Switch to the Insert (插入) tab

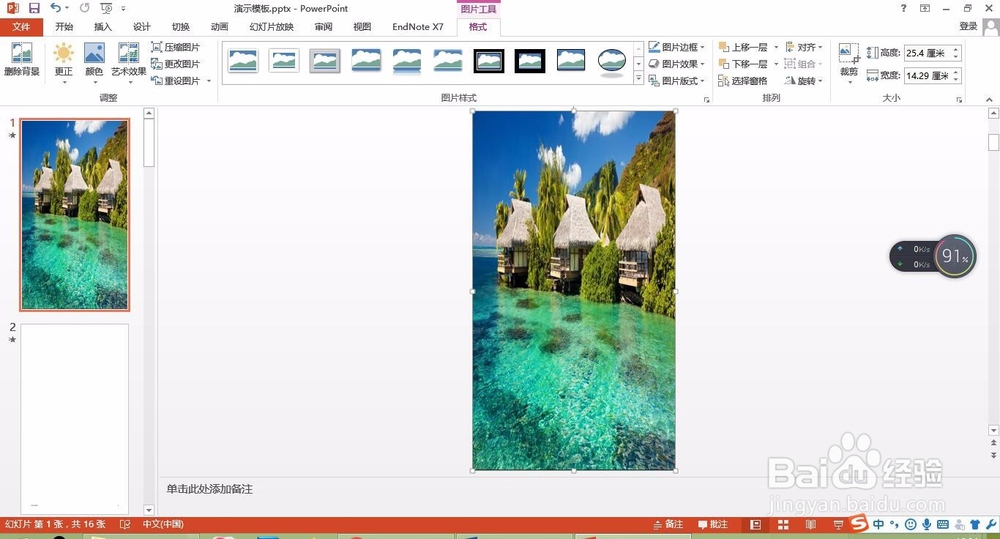pyautogui.click(x=103, y=27)
